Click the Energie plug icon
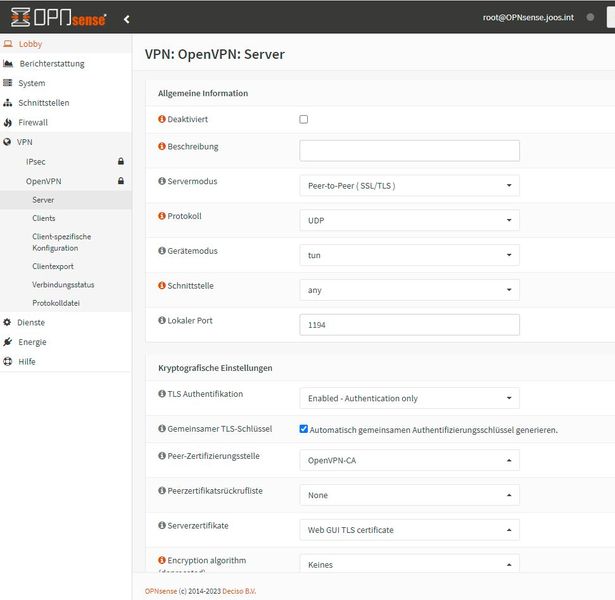This screenshot has height=600, width=615. [x=7, y=342]
